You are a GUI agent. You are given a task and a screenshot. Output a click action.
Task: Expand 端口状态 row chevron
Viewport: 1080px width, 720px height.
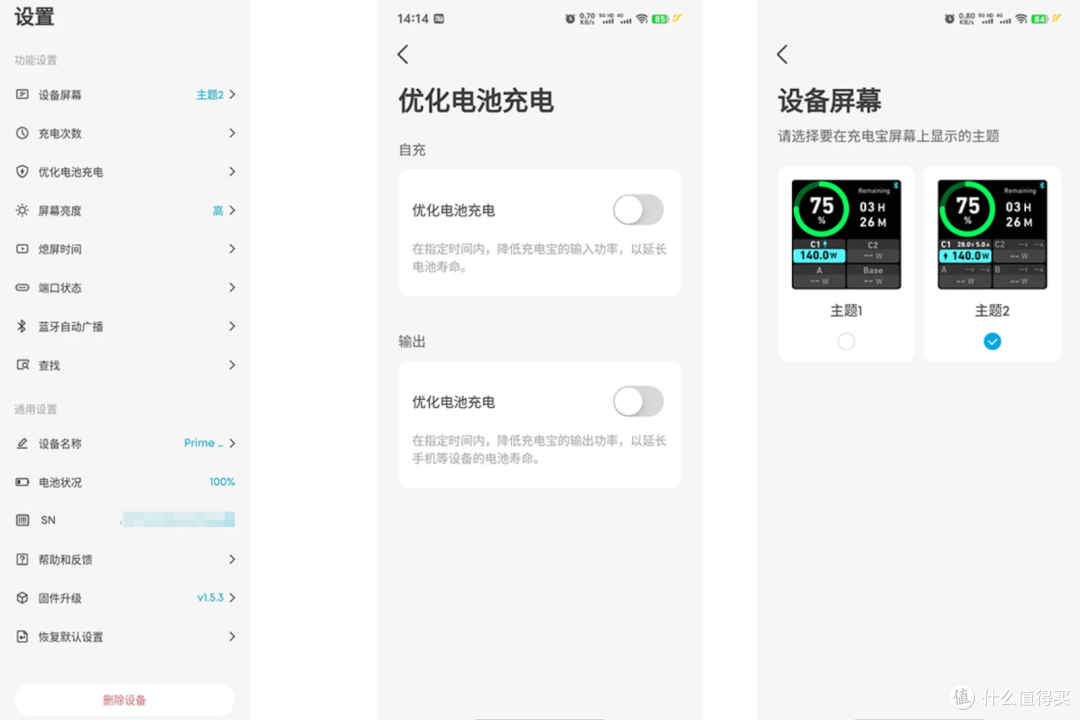pos(232,287)
